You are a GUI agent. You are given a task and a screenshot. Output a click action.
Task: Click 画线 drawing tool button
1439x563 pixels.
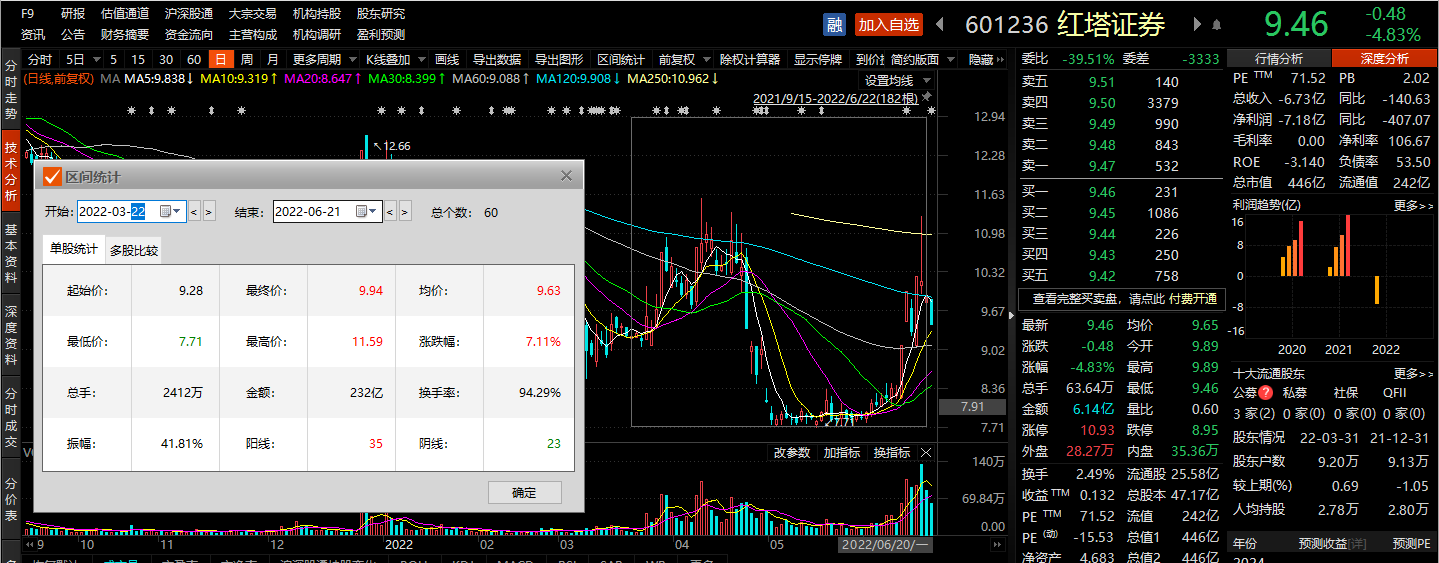pos(447,60)
